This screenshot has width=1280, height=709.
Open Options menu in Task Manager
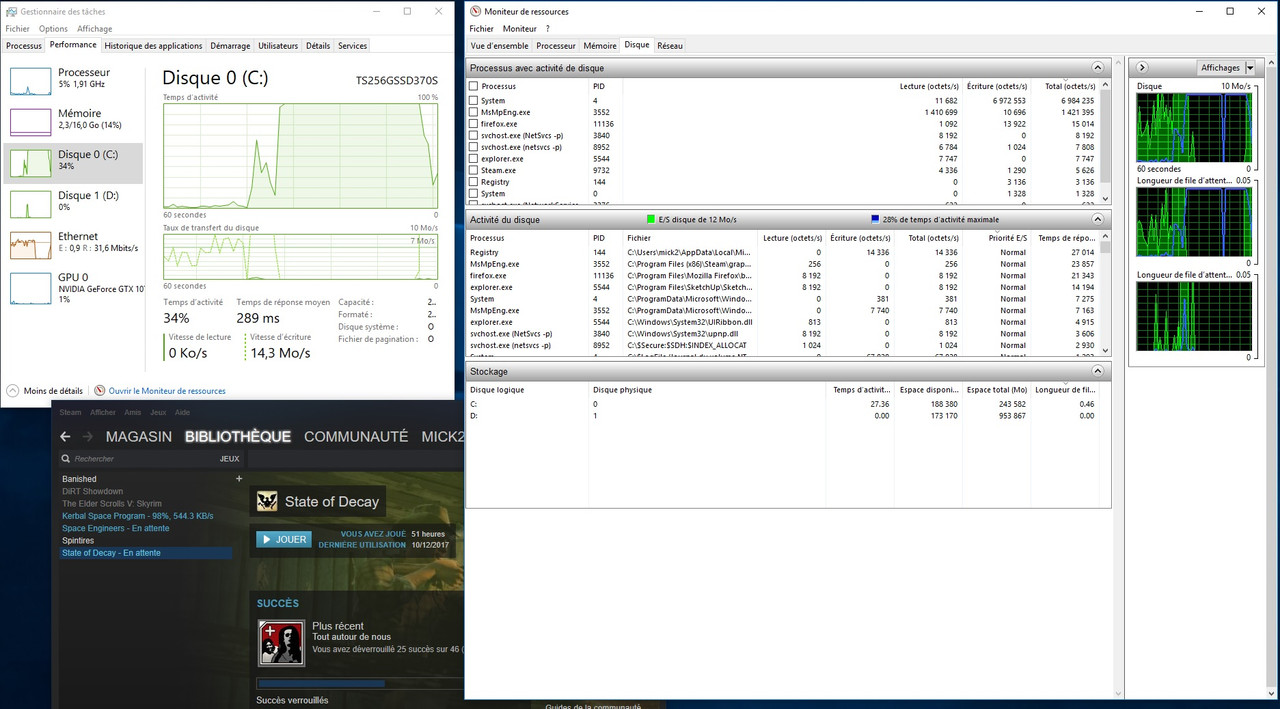tap(53, 29)
